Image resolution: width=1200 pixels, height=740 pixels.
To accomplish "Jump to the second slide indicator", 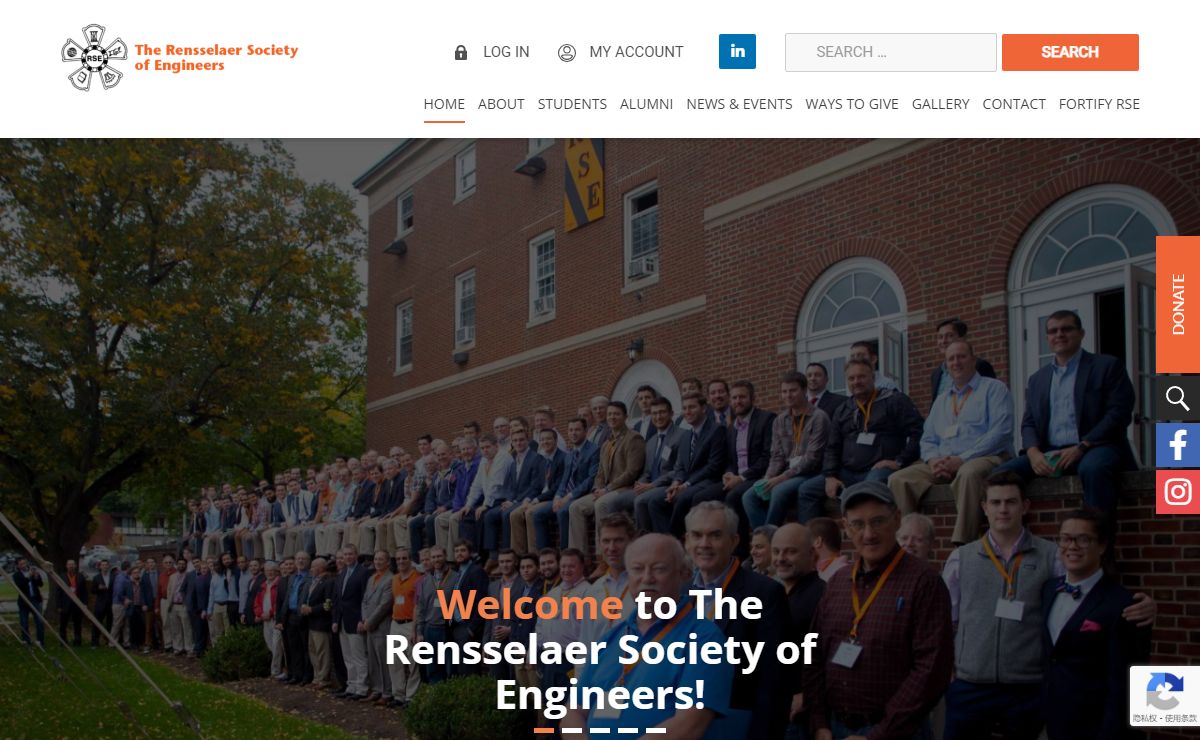I will point(572,730).
